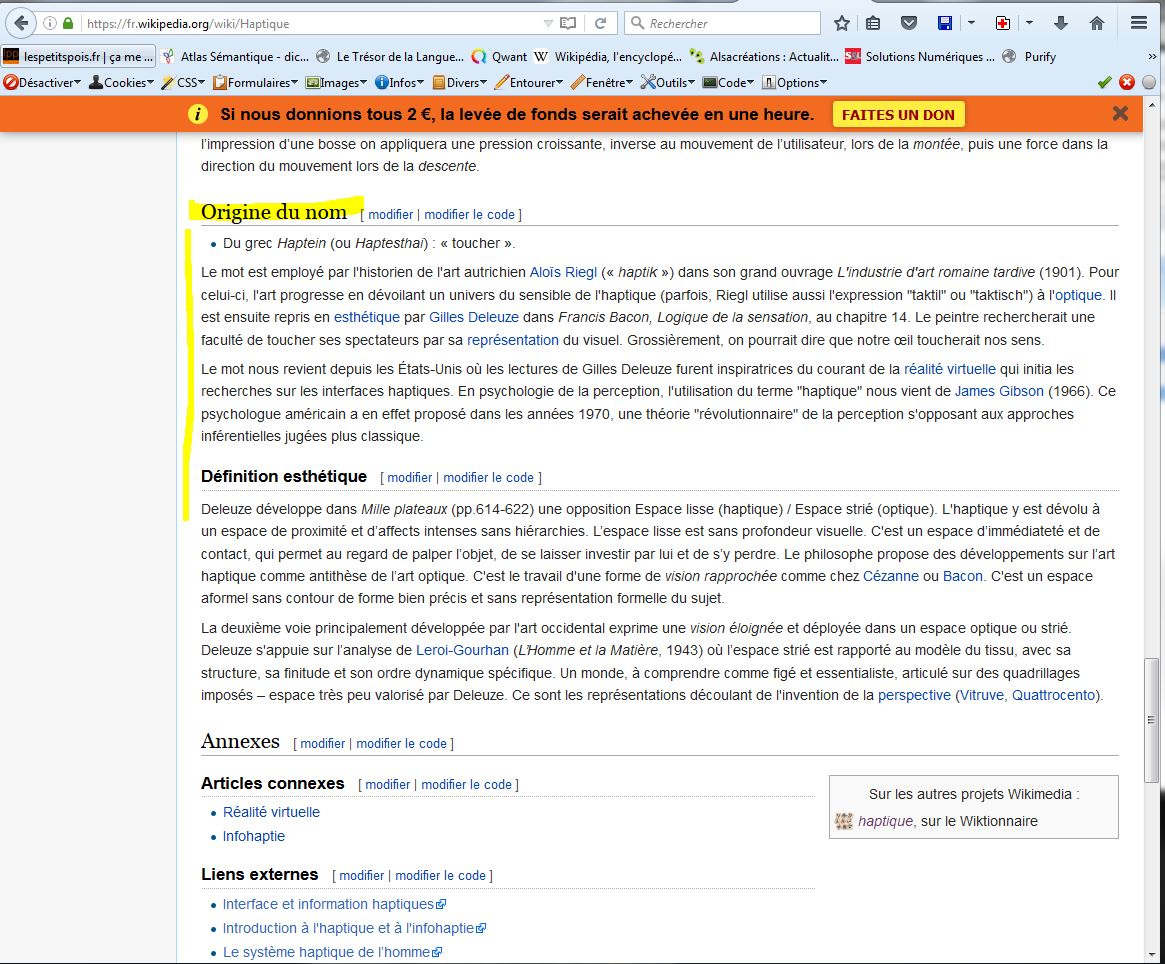Open the Firefox hamburger menu
This screenshot has width=1165, height=964.
(1139, 23)
